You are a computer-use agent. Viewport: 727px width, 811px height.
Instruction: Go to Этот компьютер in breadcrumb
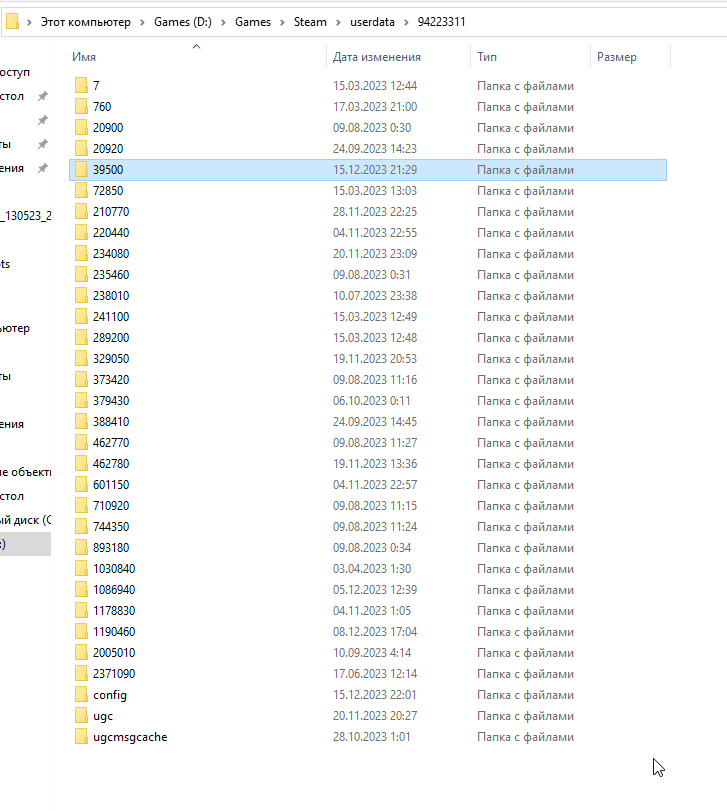(86, 22)
